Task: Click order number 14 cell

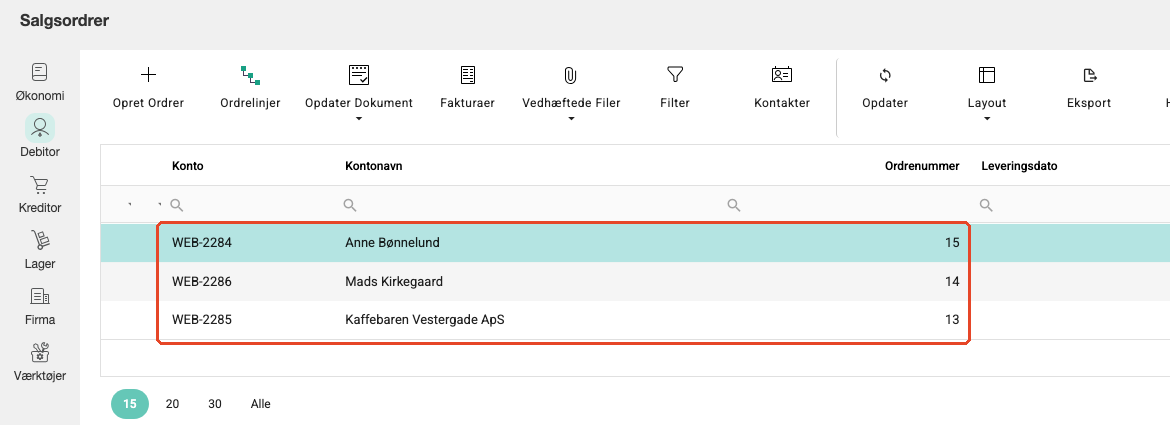Action: point(952,282)
